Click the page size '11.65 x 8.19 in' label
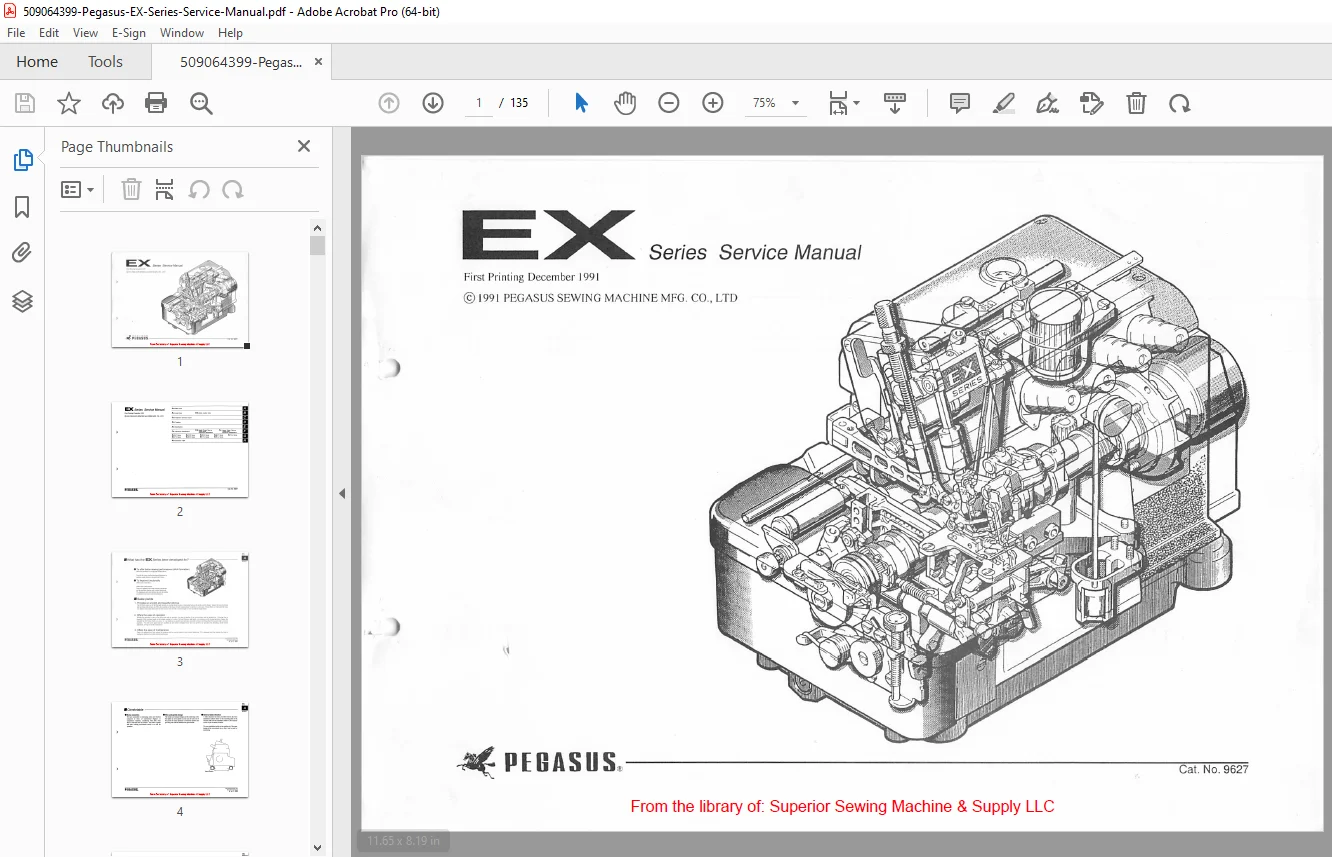This screenshot has height=857, width=1332. coord(401,841)
